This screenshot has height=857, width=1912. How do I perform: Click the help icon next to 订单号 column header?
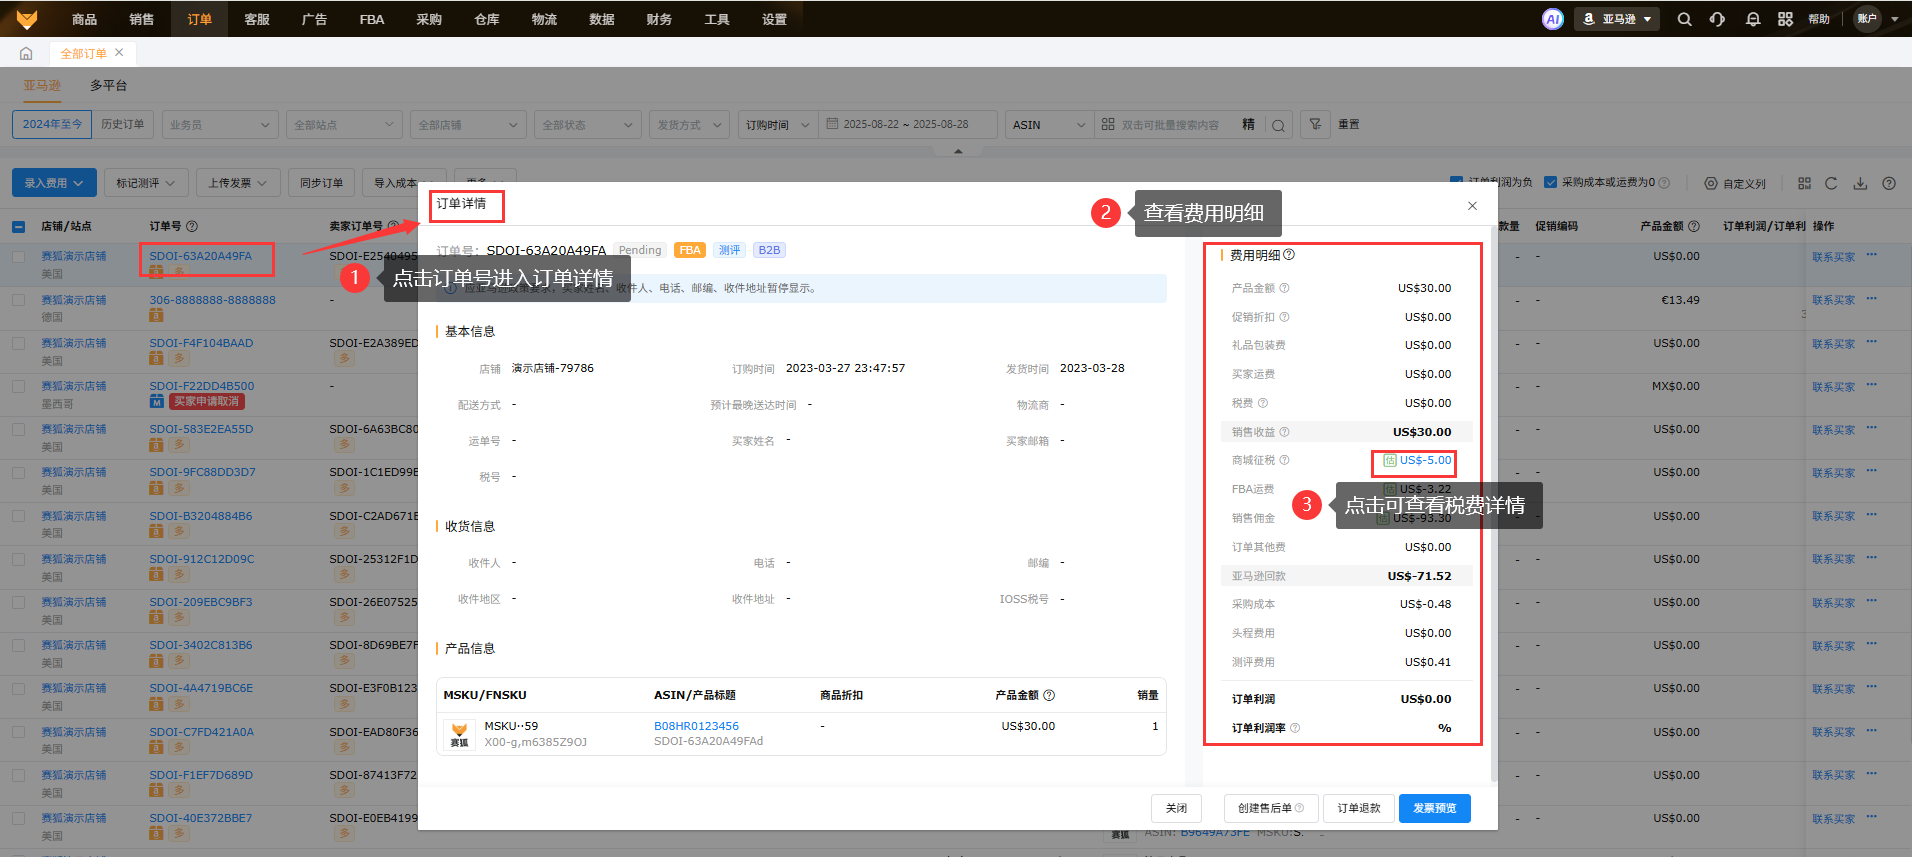pos(192,226)
